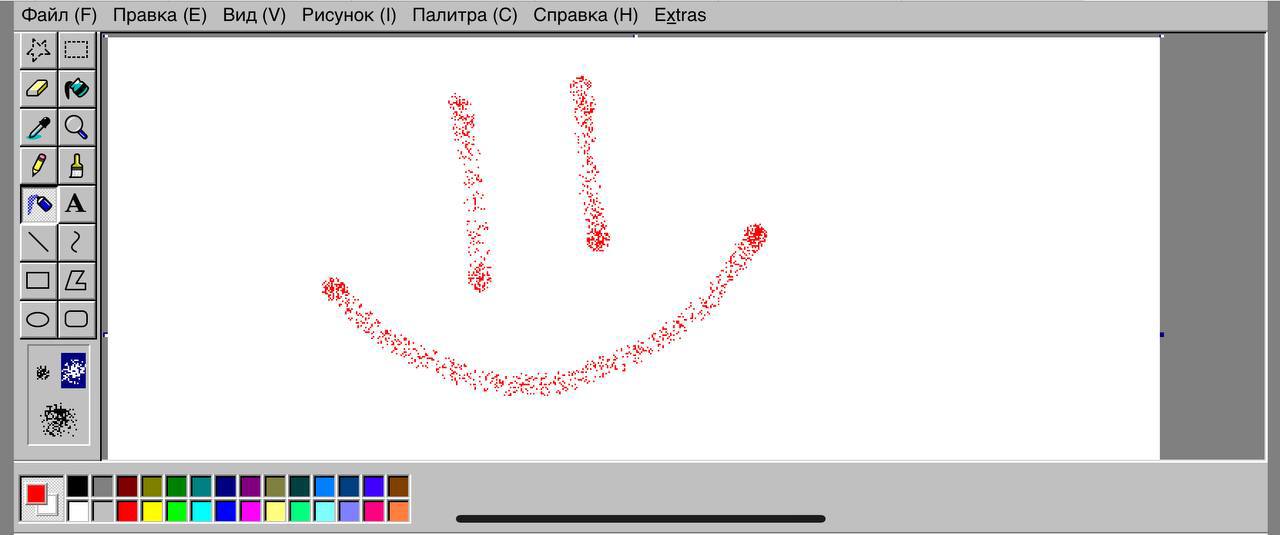Select the straight Line tool
The image size is (1280, 535).
click(x=38, y=242)
